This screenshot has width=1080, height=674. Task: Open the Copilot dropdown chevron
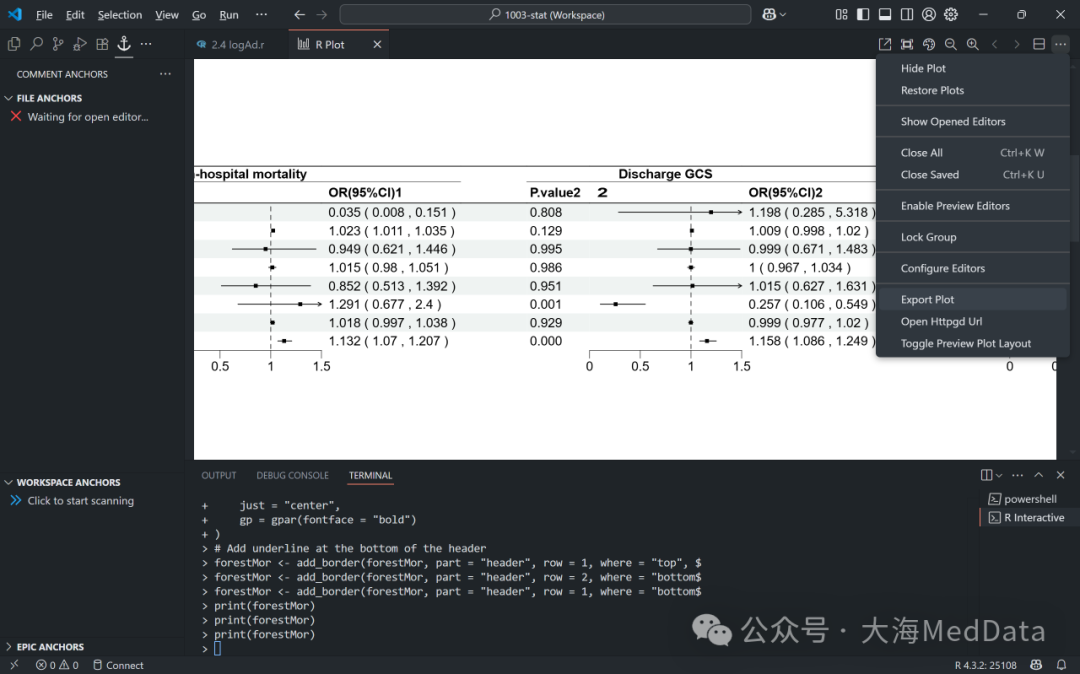783,14
